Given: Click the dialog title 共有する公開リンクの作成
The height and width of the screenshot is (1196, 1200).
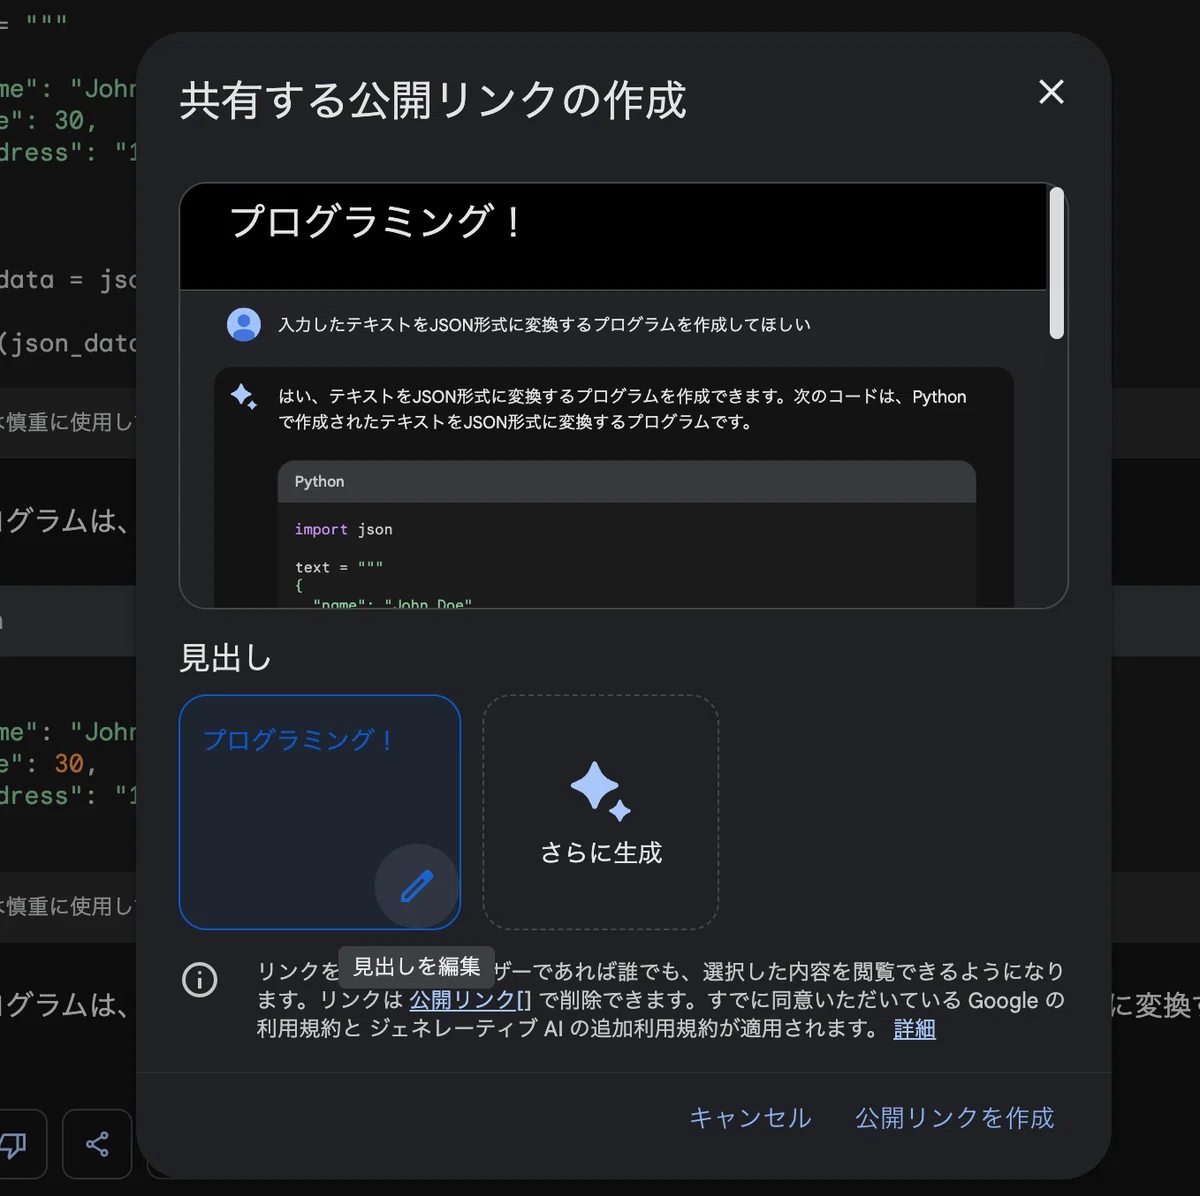Looking at the screenshot, I should [x=433, y=101].
